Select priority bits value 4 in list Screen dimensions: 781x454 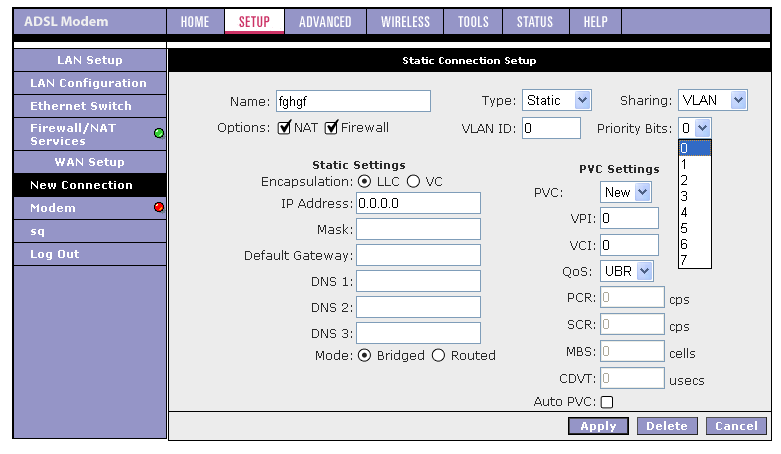pos(695,212)
